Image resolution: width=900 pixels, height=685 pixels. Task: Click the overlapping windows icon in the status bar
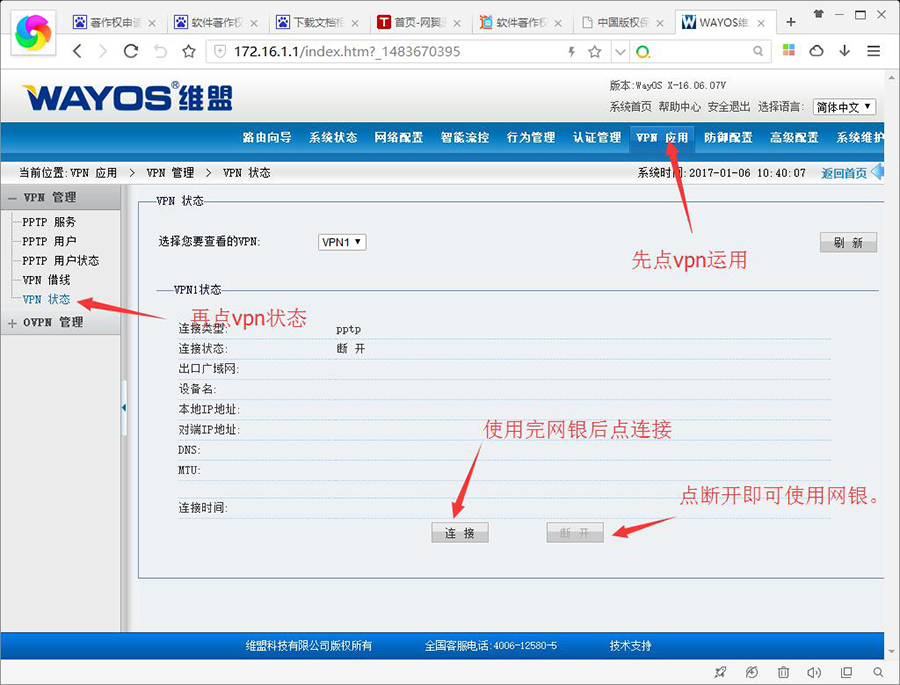pos(846,672)
